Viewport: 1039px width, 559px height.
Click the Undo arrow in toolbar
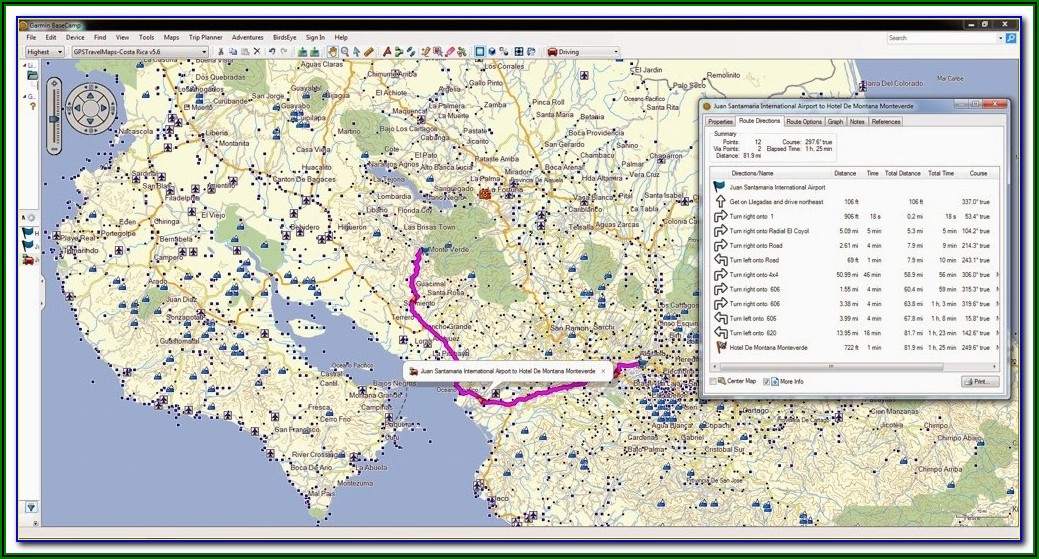pos(271,51)
